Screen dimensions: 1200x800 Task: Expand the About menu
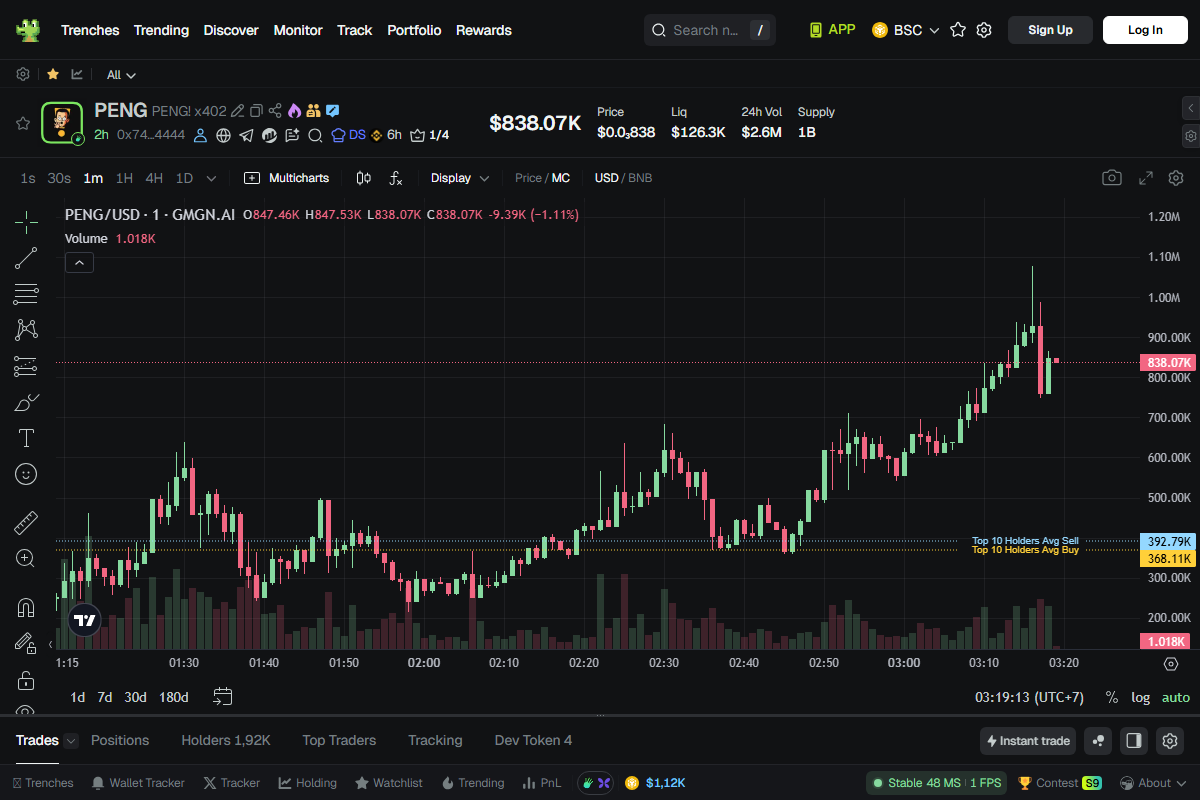coord(1152,783)
